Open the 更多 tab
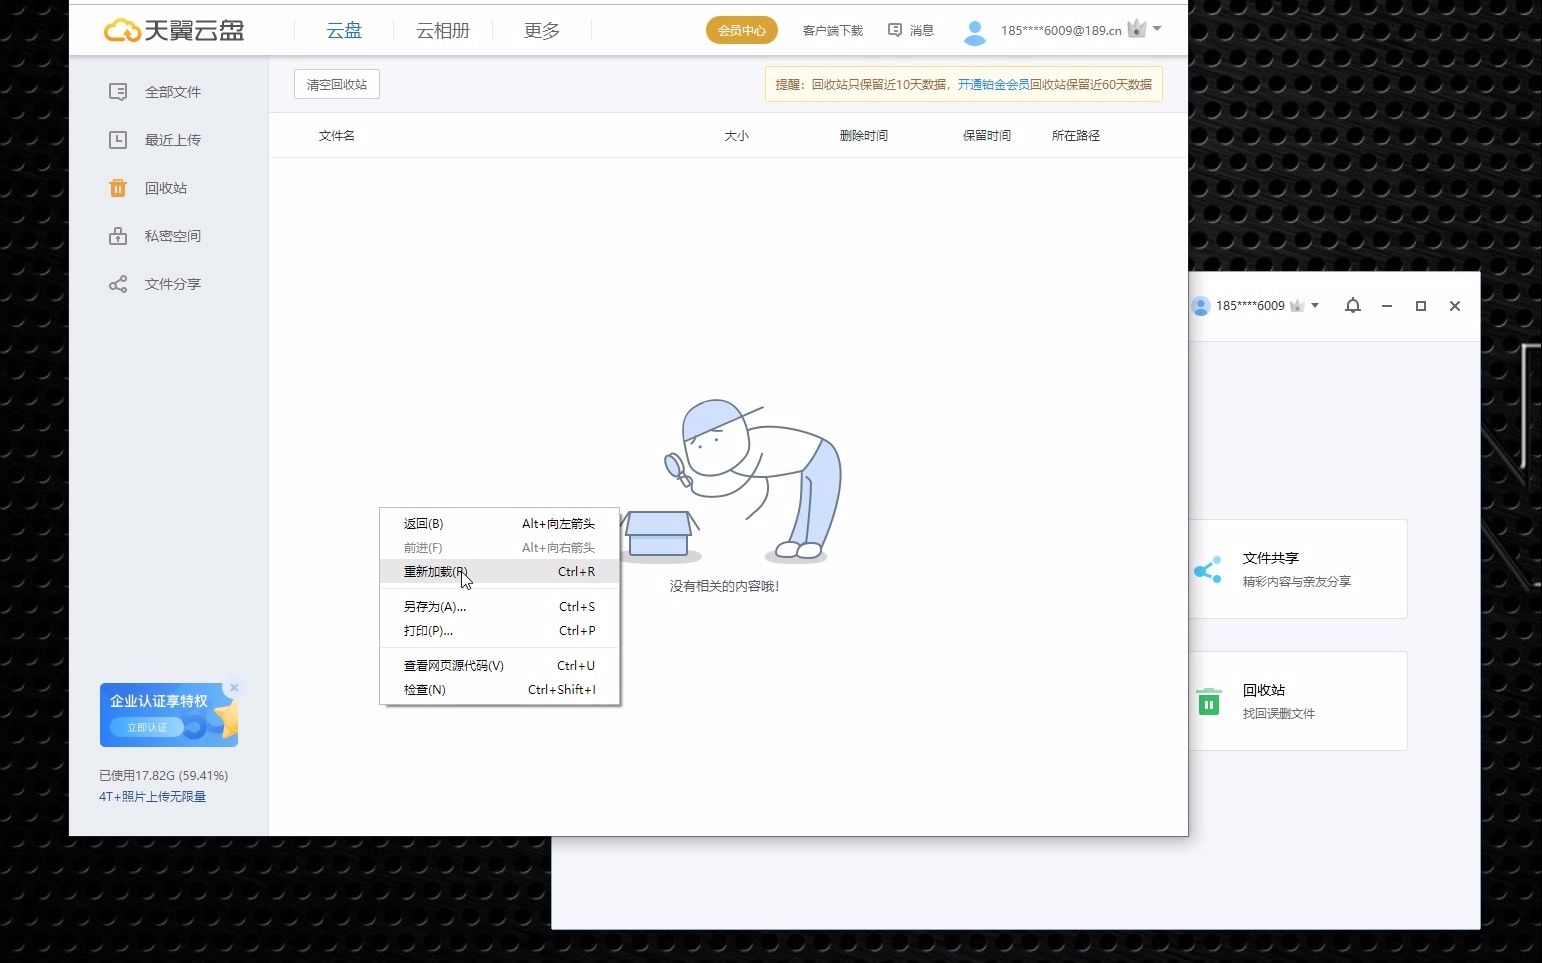Image resolution: width=1542 pixels, height=963 pixels. [x=542, y=30]
